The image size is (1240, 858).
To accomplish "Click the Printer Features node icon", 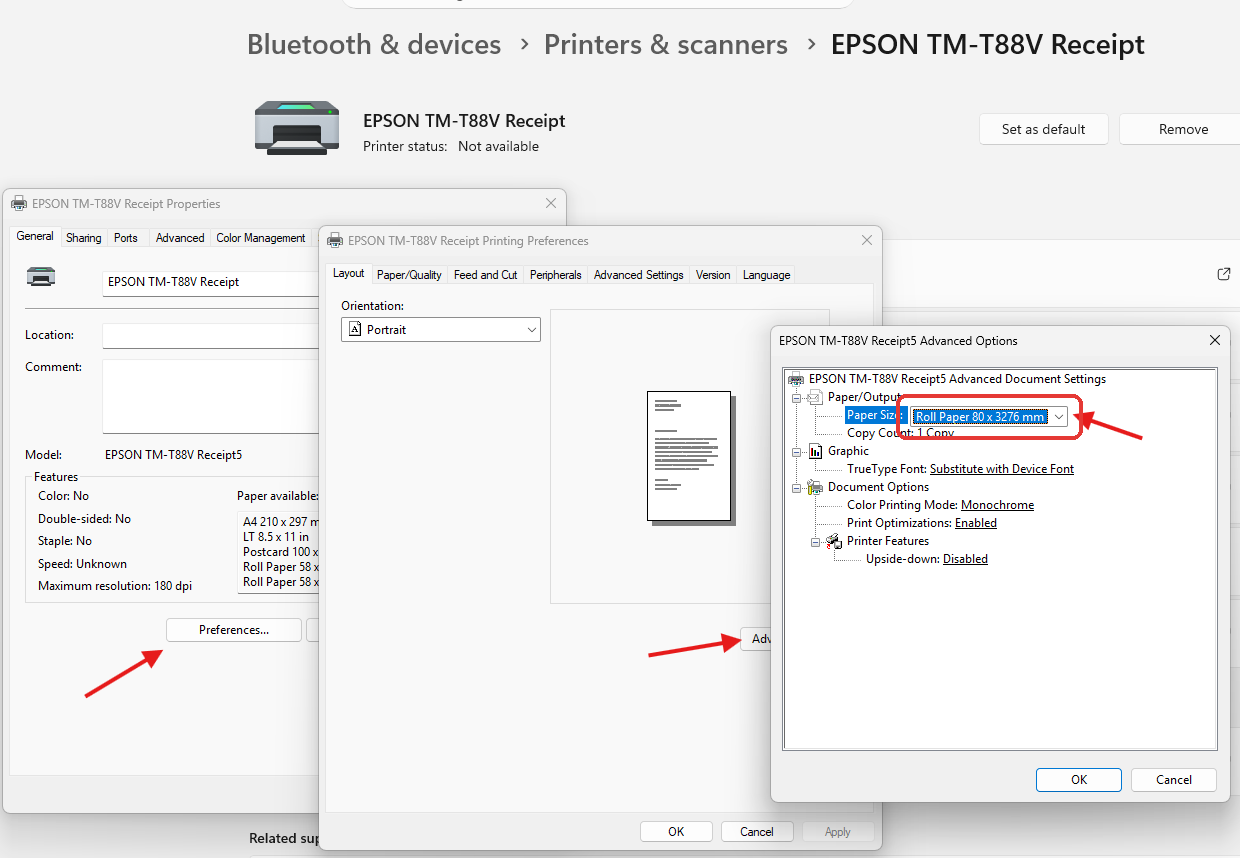I will coord(834,541).
